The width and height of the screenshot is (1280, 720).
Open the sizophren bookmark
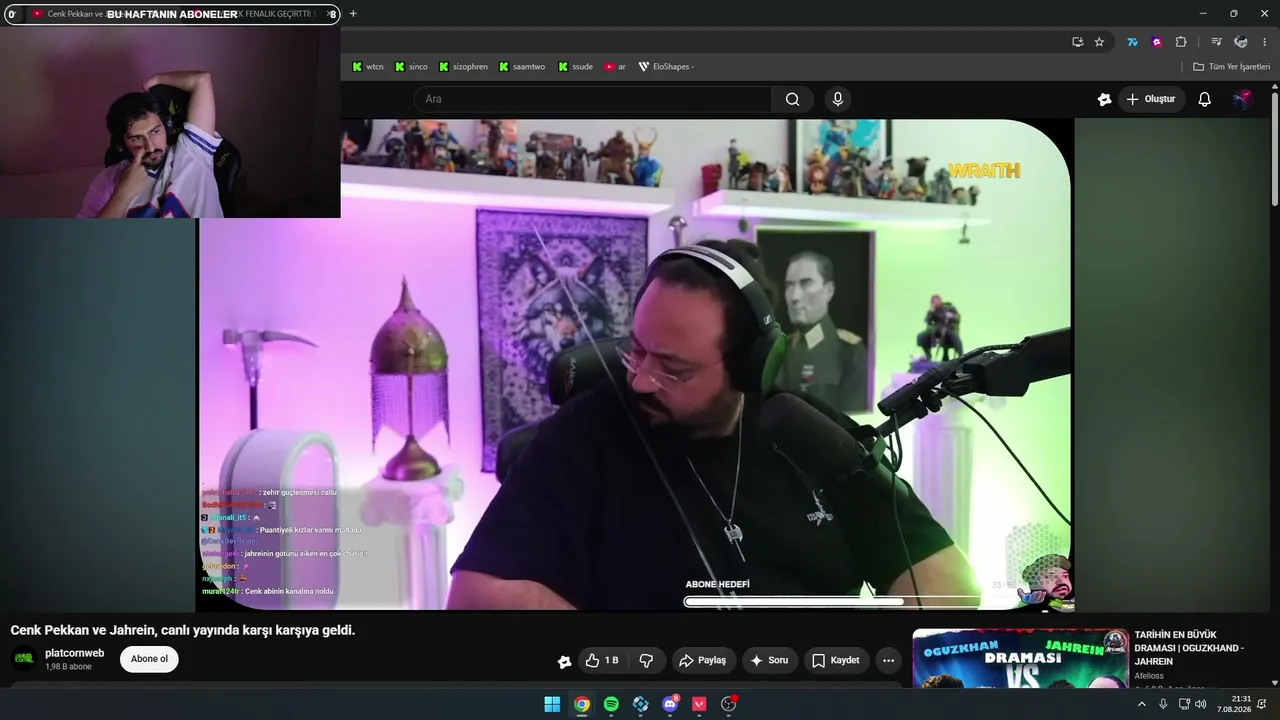click(x=463, y=67)
